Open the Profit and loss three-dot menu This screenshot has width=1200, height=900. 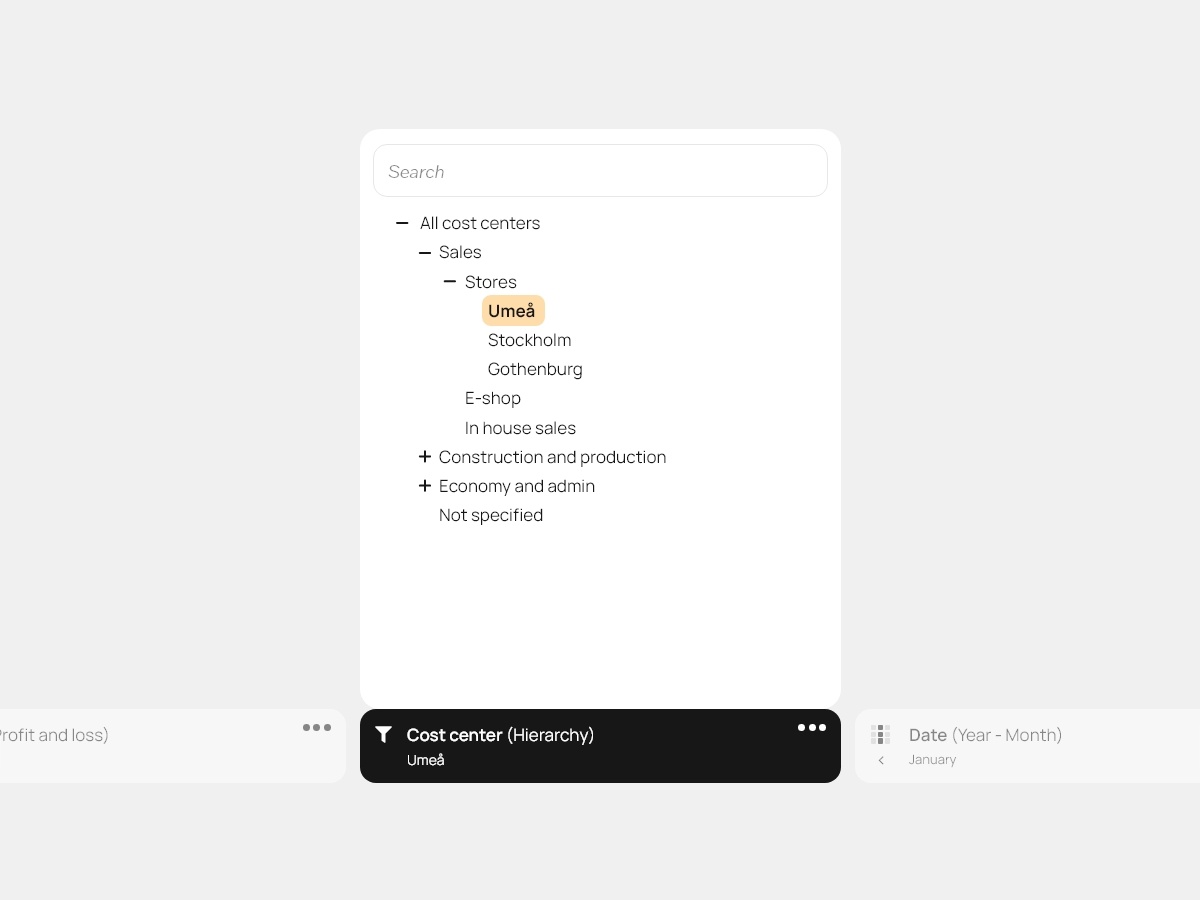coord(317,727)
